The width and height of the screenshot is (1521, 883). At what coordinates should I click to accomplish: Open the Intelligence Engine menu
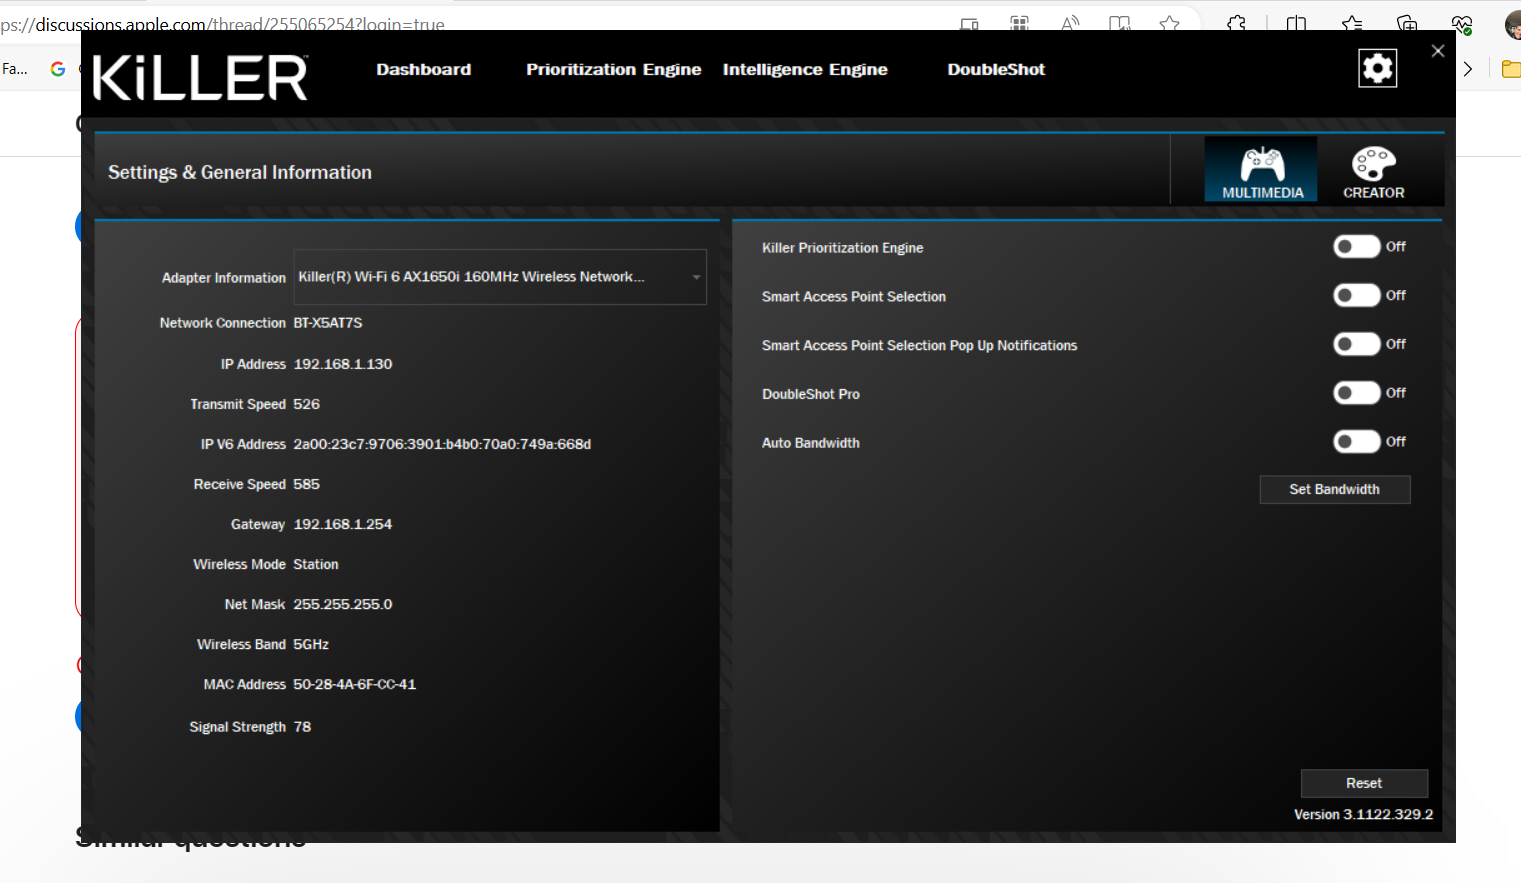805,69
